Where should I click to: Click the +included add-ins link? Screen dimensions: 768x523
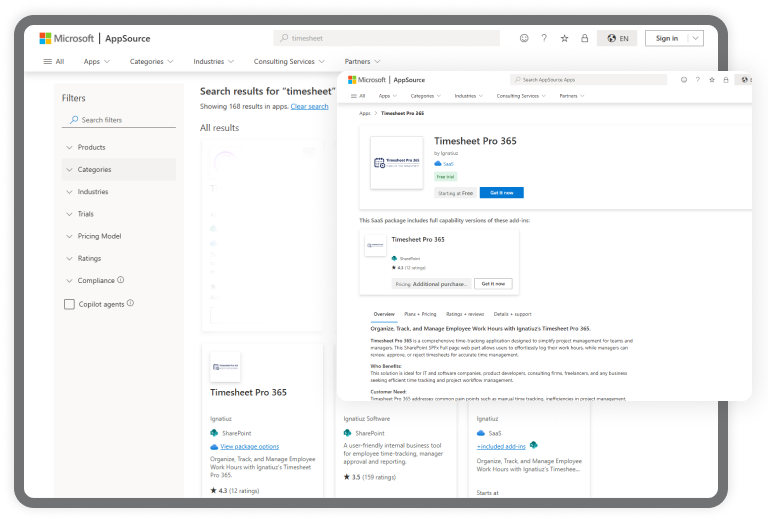(x=501, y=447)
